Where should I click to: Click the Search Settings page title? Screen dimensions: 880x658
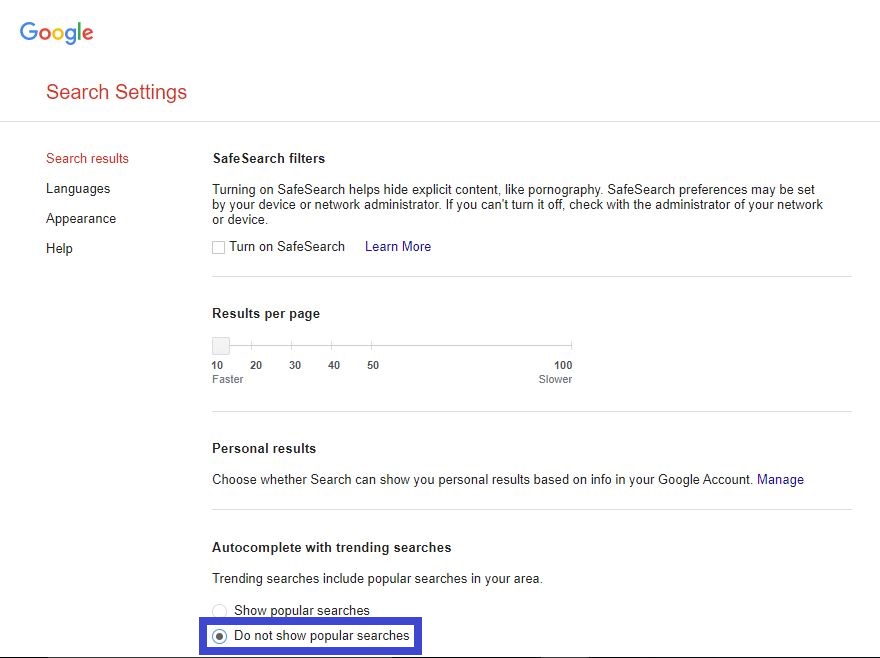116,92
